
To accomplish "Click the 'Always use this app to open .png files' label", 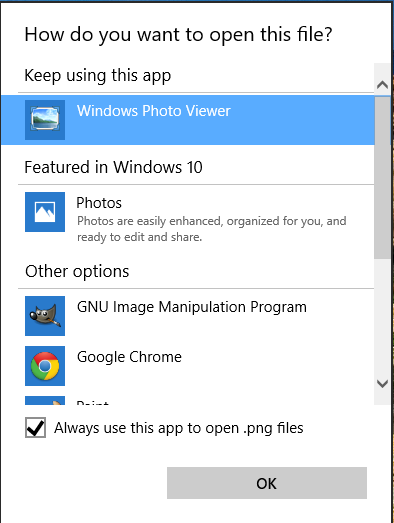I will [179, 428].
